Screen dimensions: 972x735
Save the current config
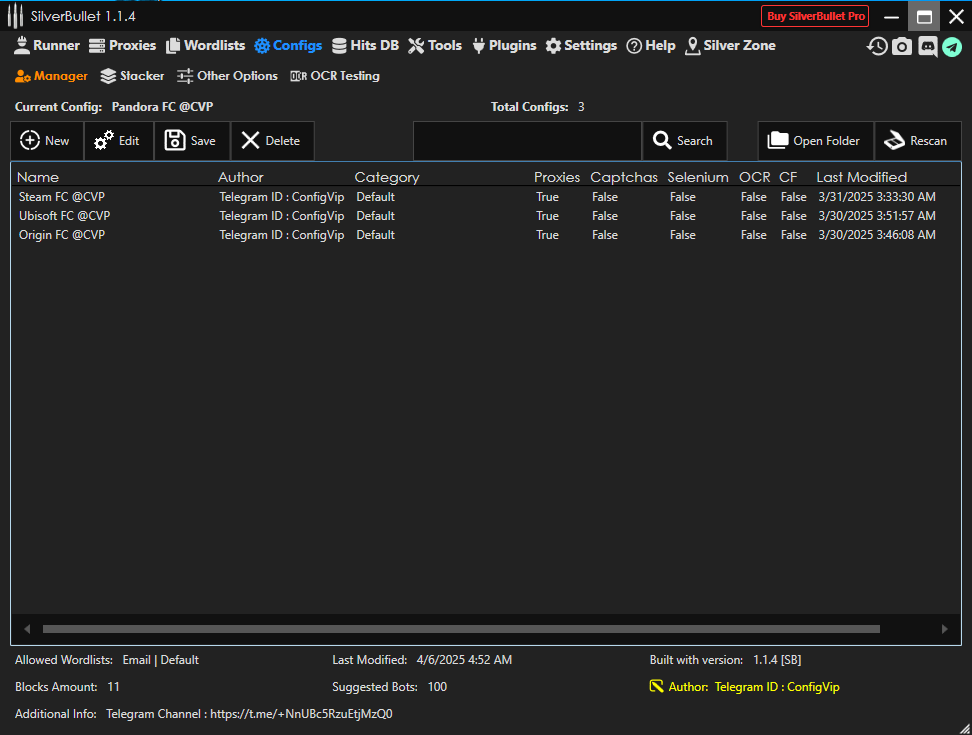(x=192, y=141)
